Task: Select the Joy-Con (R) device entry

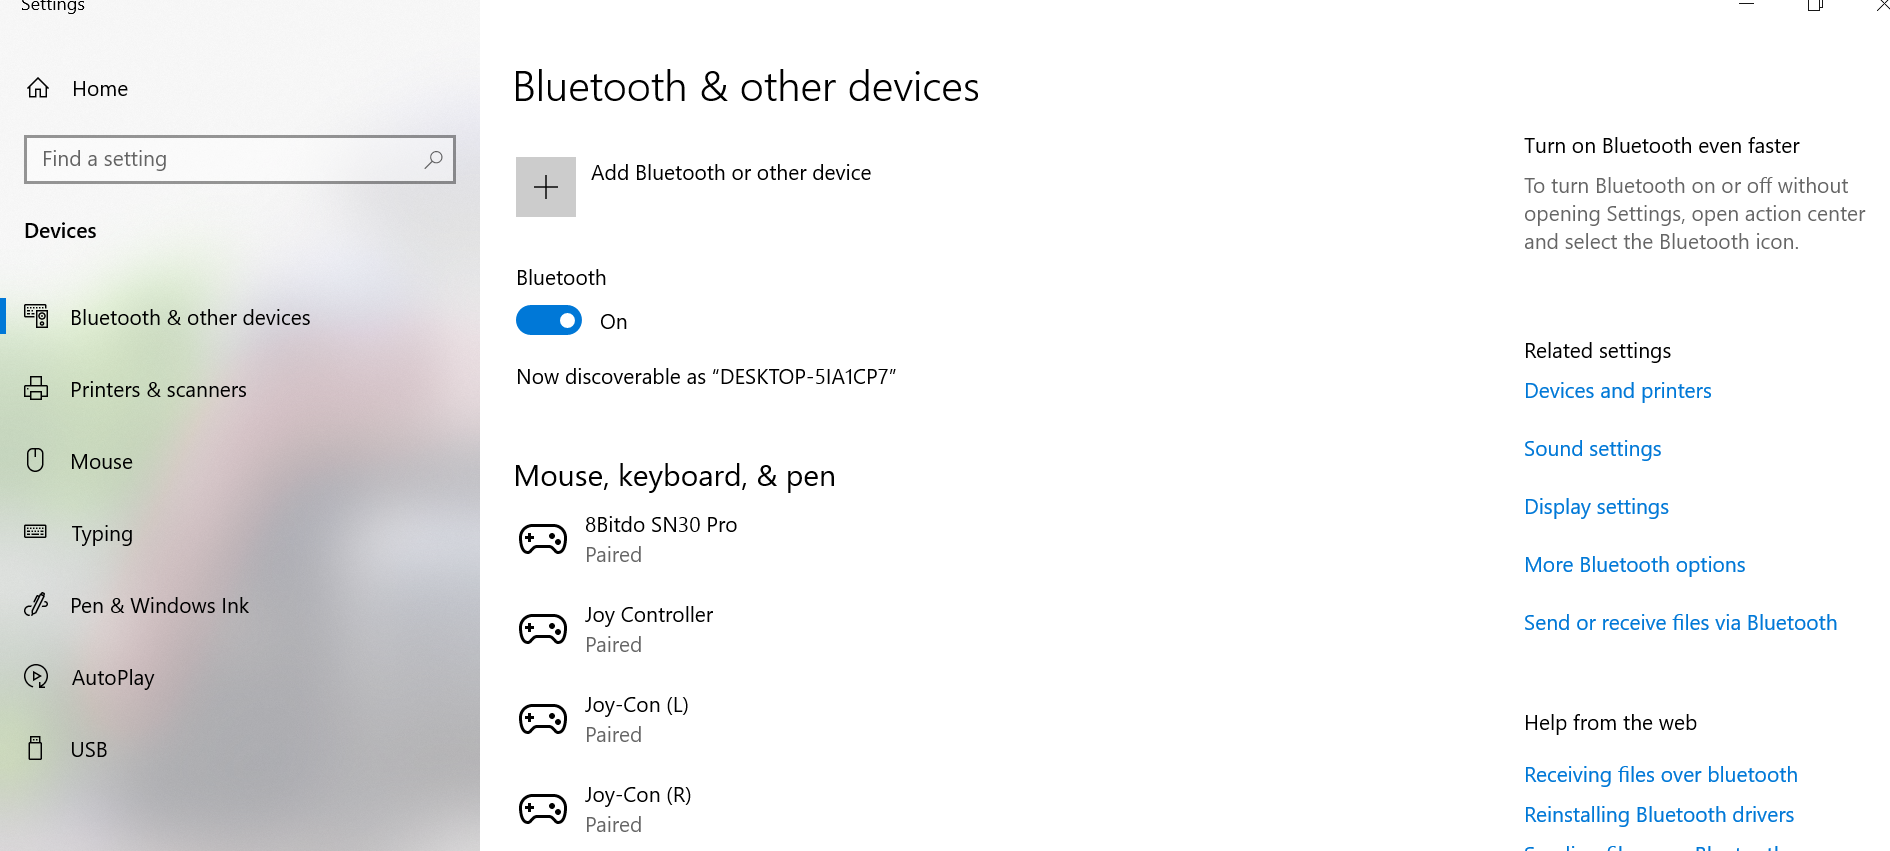Action: [x=638, y=809]
